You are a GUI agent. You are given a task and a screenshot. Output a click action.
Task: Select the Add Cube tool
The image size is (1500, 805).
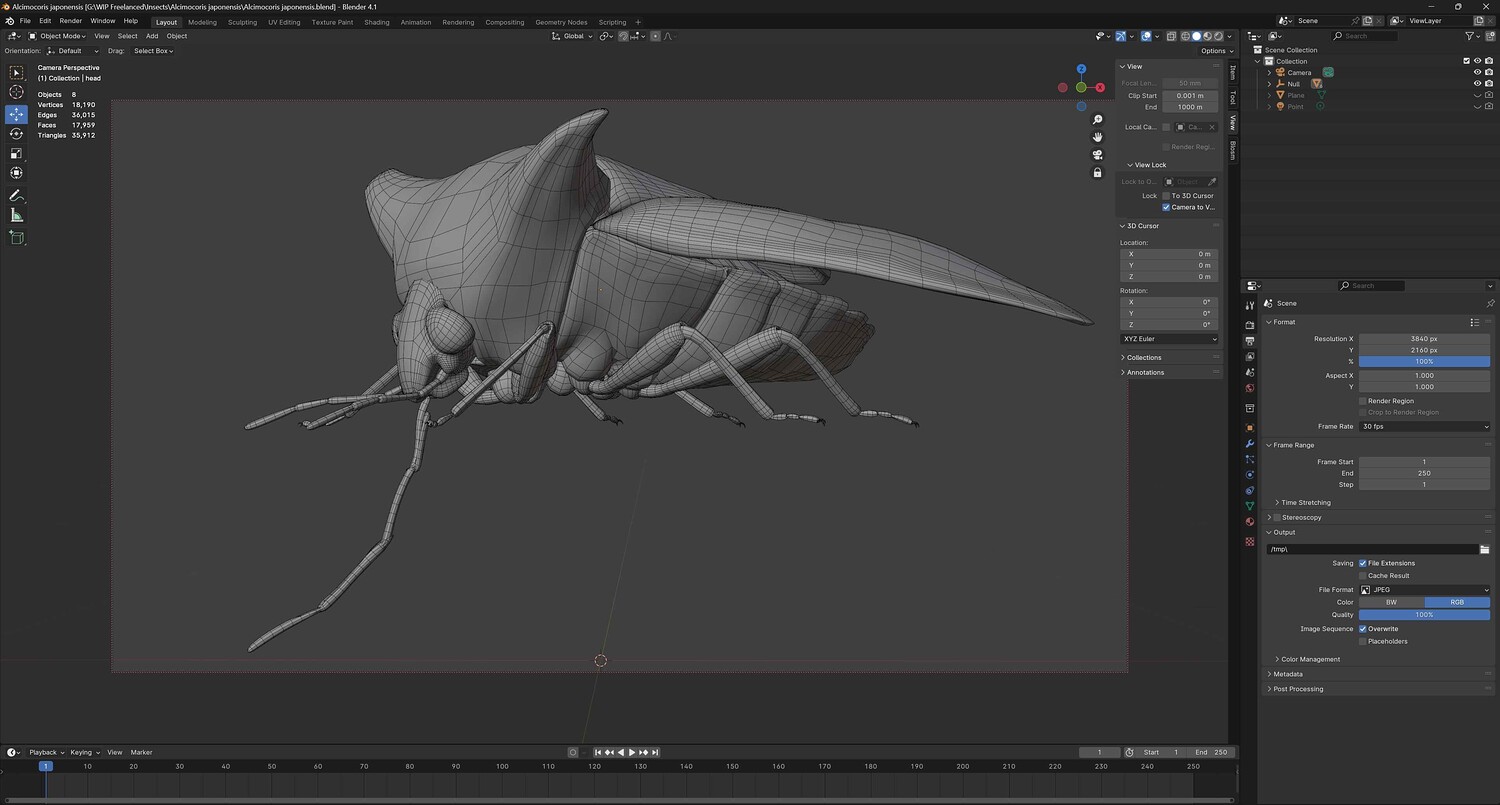click(16, 238)
